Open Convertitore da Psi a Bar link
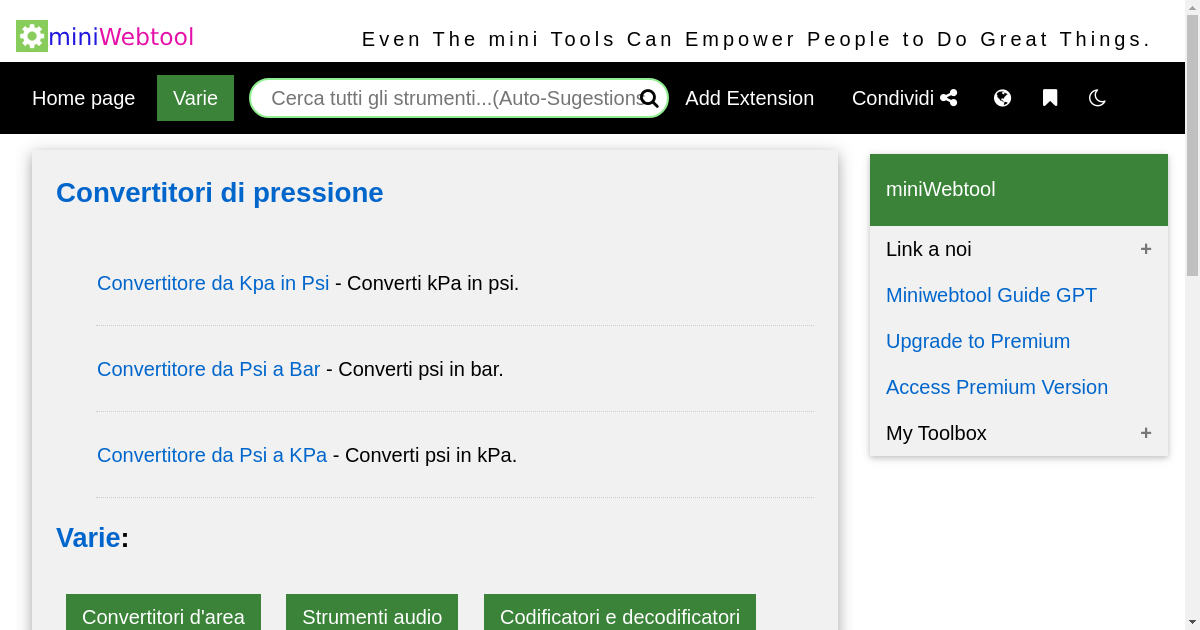This screenshot has width=1200, height=630. click(x=208, y=369)
